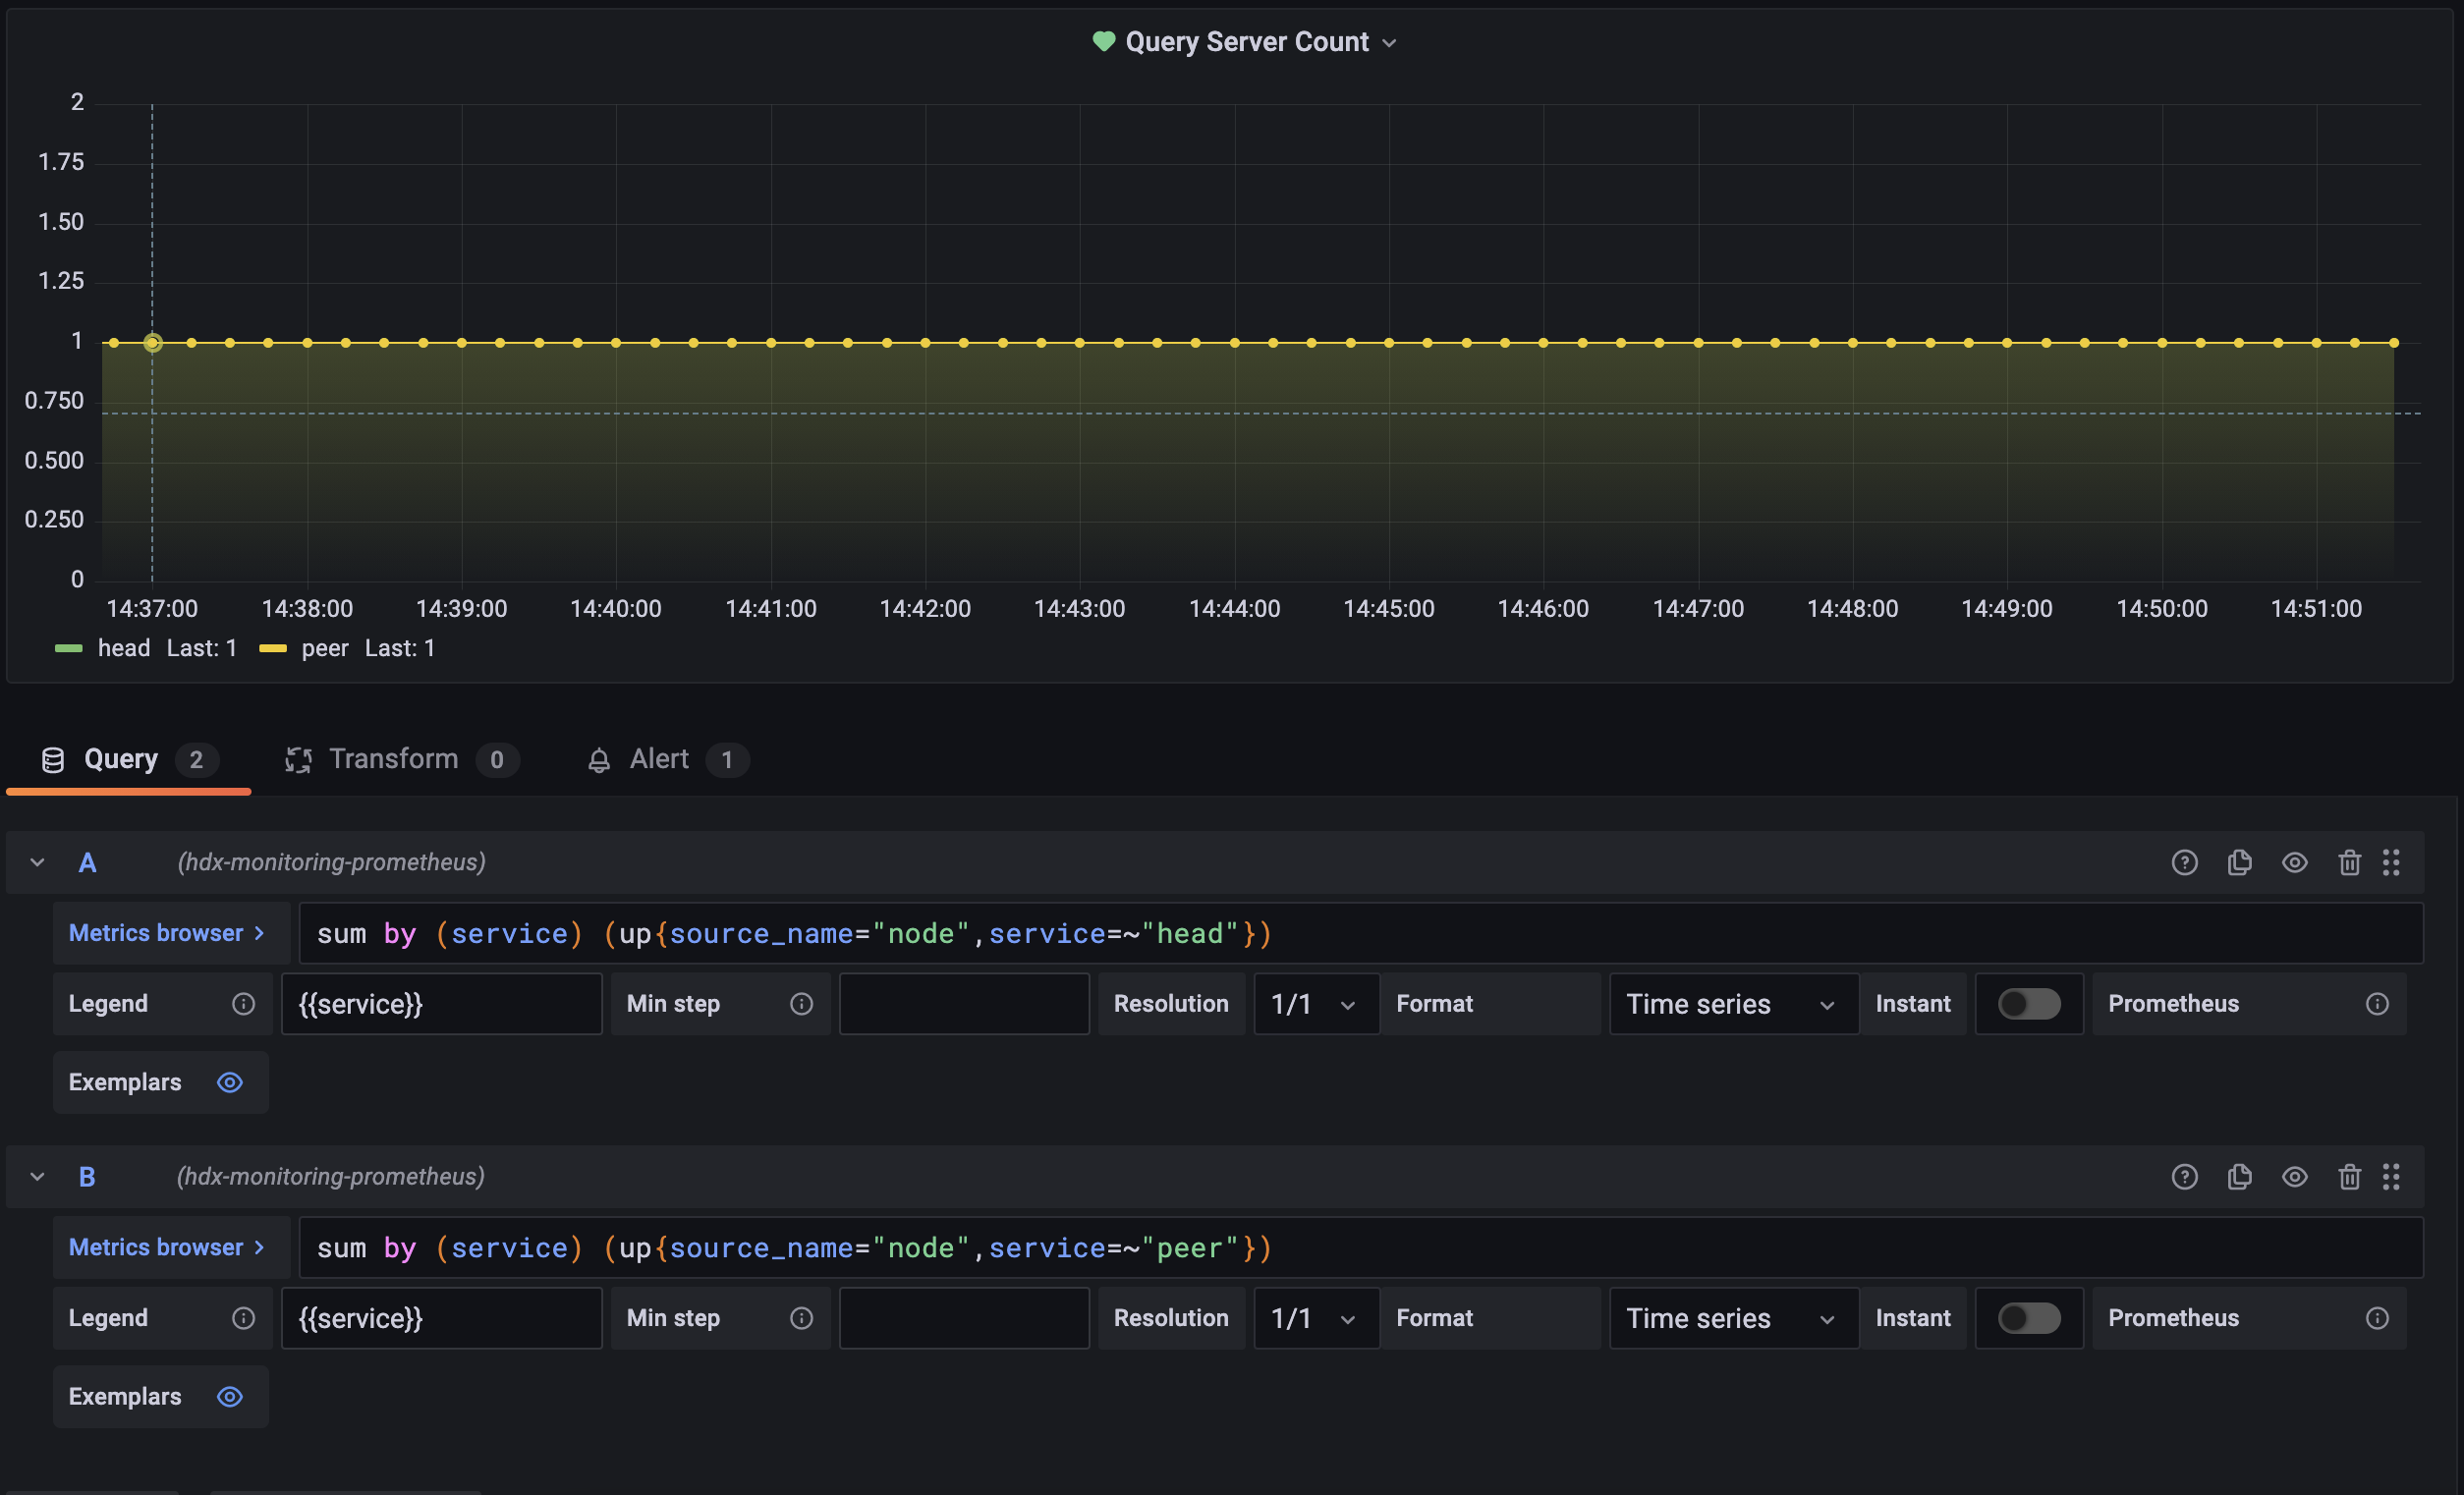This screenshot has height=1495, width=2464.
Task: Click Min step info icon in query B
Action: pos(801,1318)
